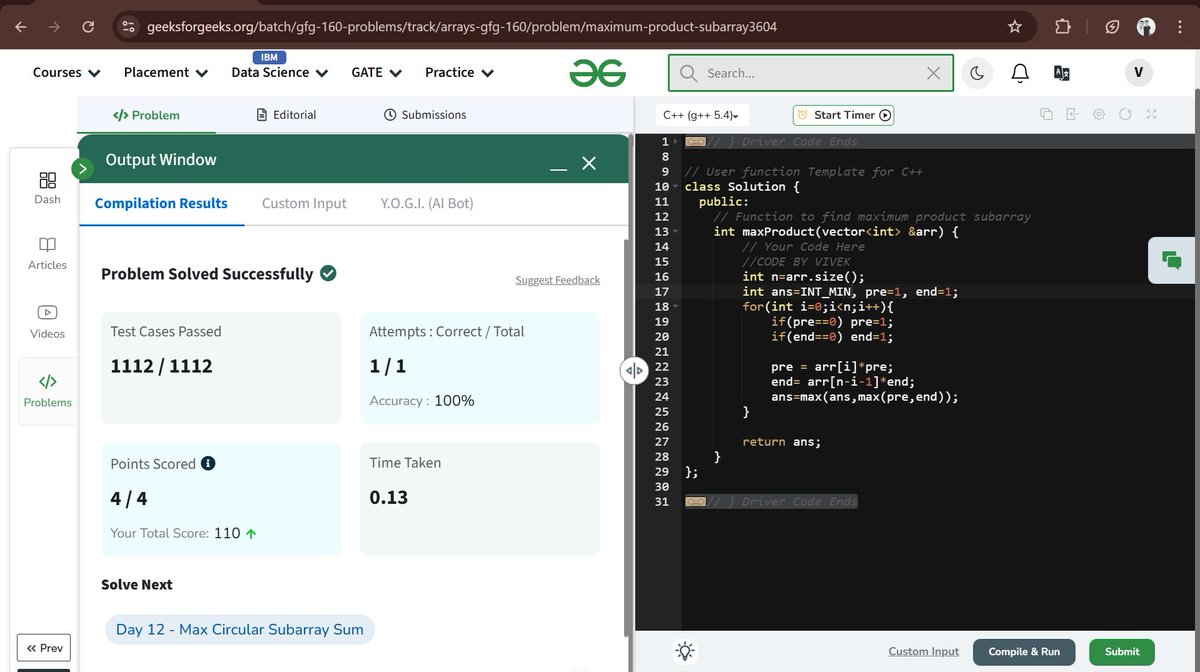Open the language translate icon
Viewport: 1200px width, 672px height.
[x=1062, y=73]
